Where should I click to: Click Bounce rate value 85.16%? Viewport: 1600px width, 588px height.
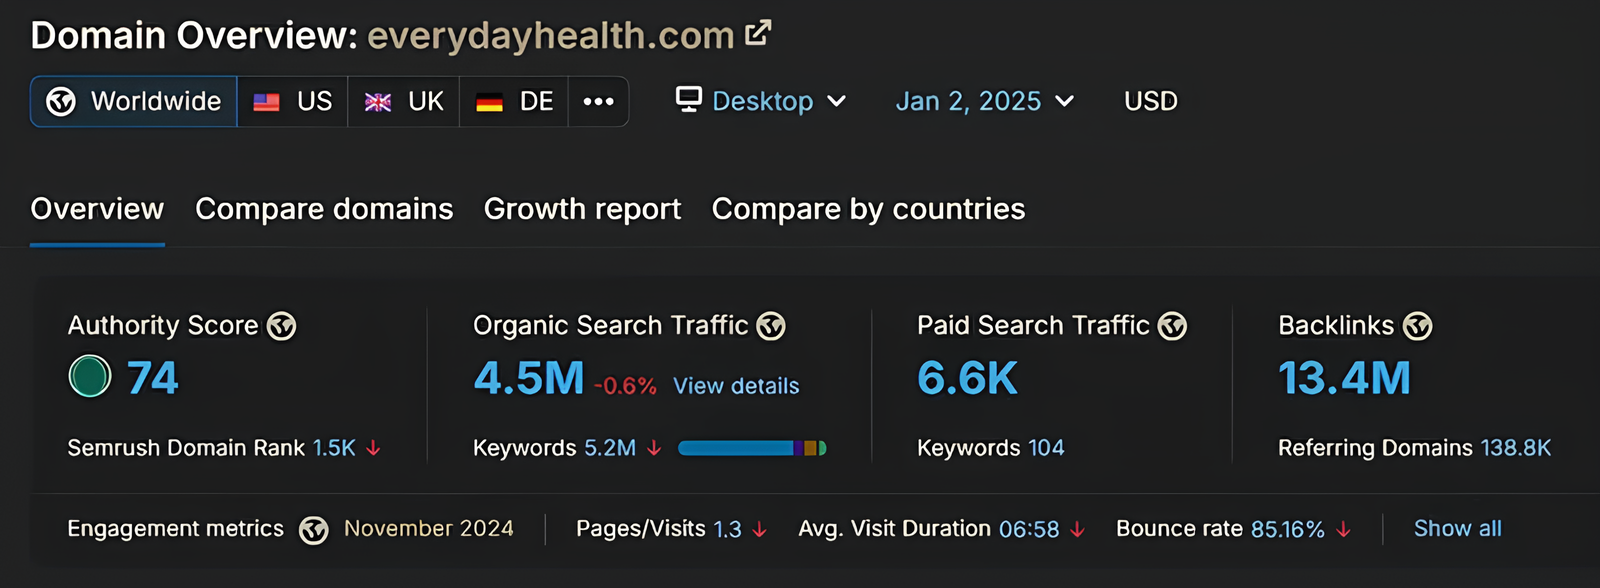click(x=1288, y=529)
